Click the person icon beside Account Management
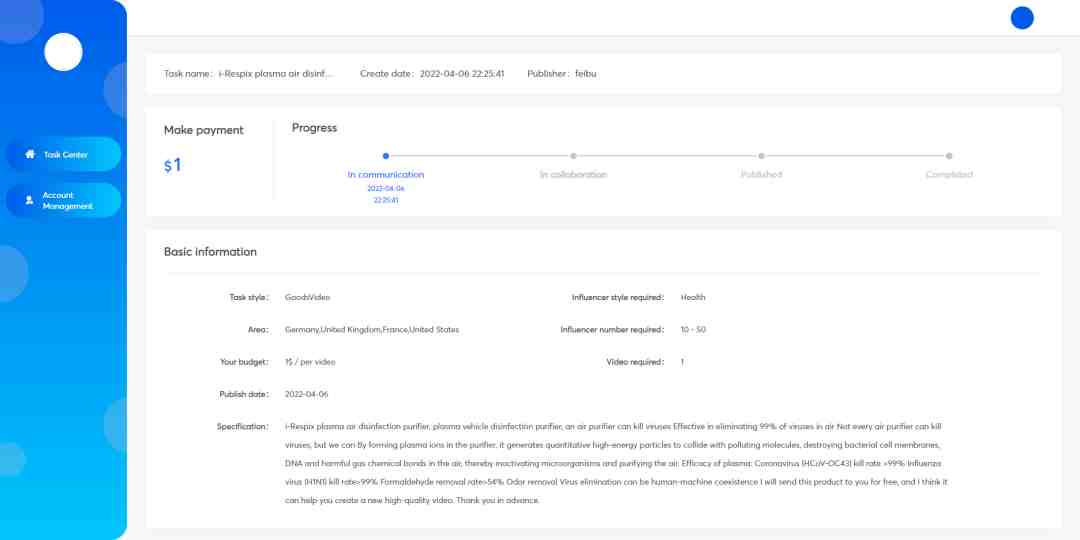1080x540 pixels. 29,200
